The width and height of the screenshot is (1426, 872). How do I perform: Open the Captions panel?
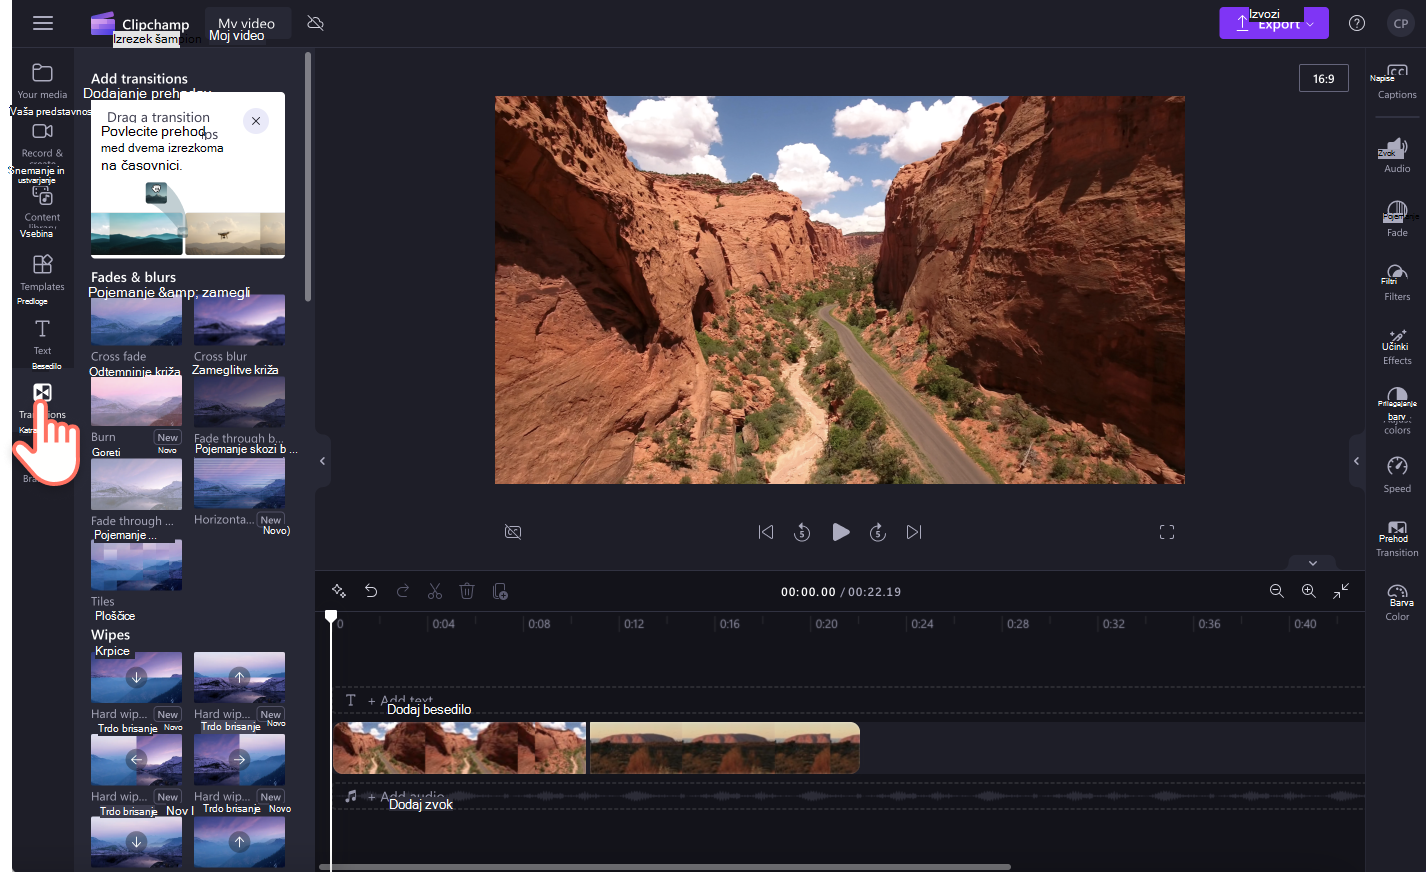click(x=1397, y=82)
